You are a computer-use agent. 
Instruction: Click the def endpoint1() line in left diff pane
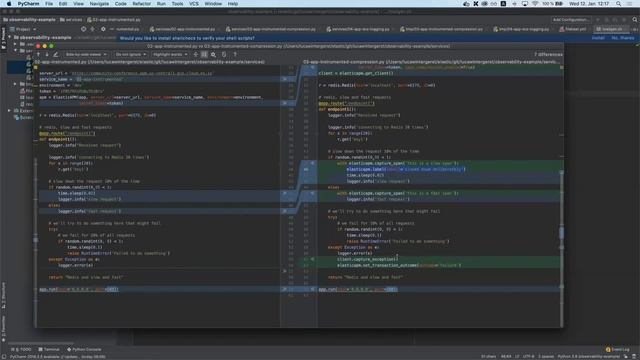click(58, 139)
